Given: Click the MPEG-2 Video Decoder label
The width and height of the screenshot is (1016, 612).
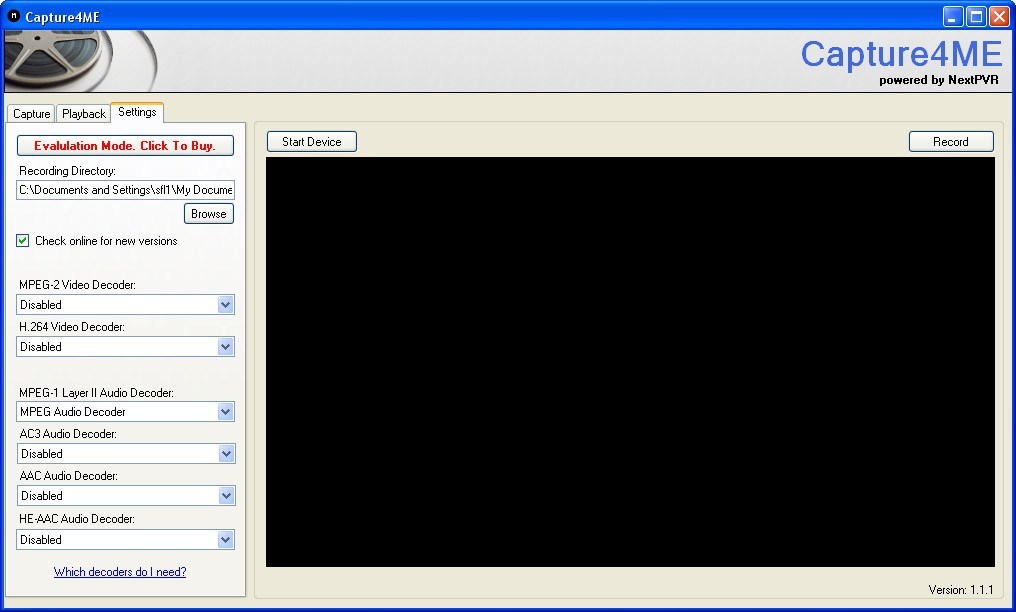Looking at the screenshot, I should pyautogui.click(x=77, y=285).
